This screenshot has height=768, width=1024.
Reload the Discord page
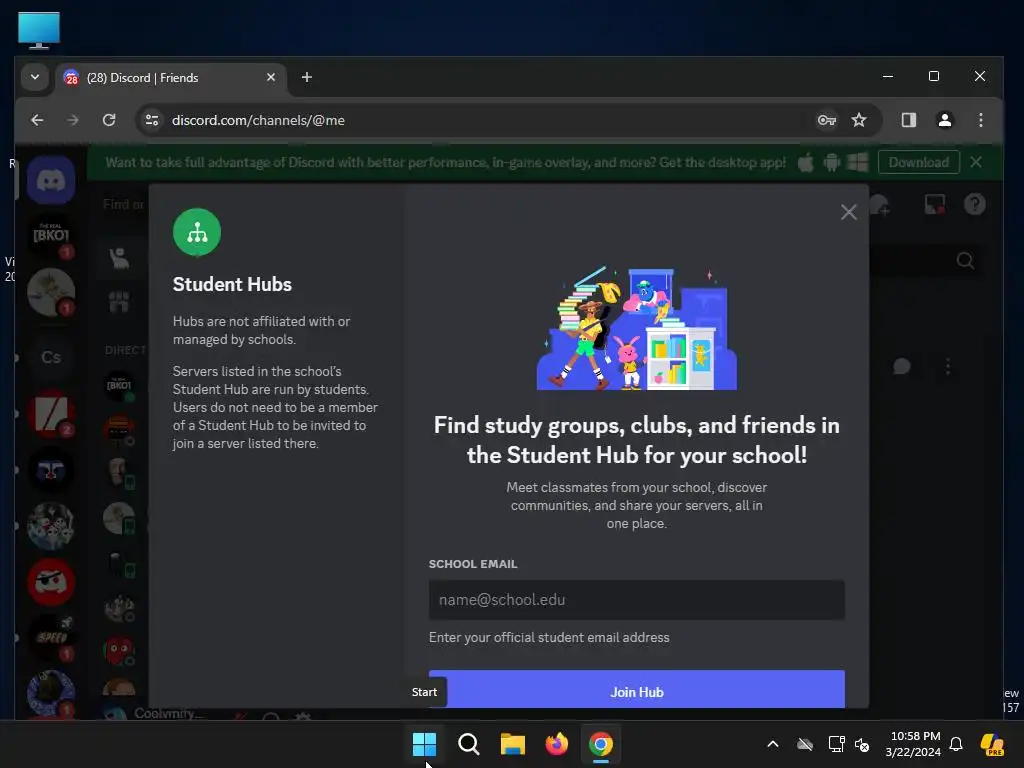point(109,120)
